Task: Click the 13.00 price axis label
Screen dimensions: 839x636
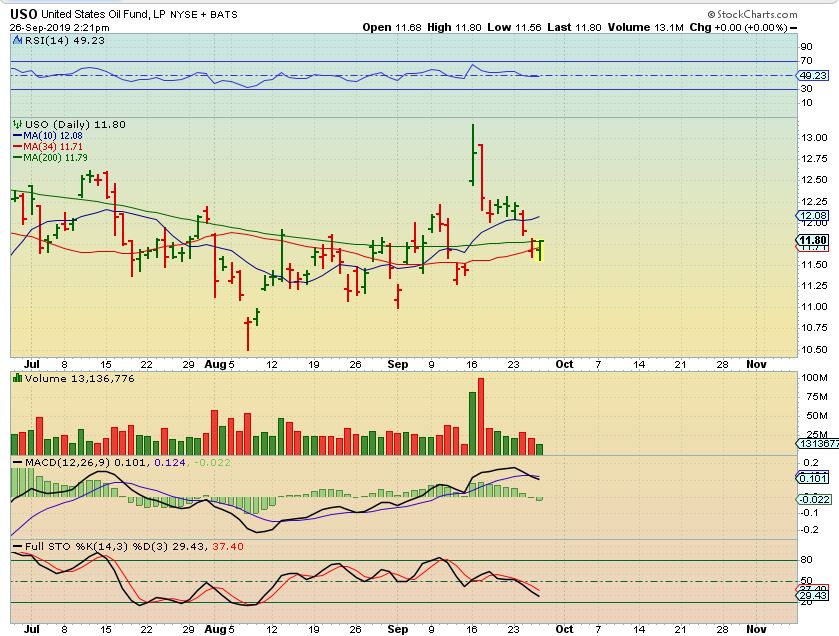Action: click(x=814, y=137)
